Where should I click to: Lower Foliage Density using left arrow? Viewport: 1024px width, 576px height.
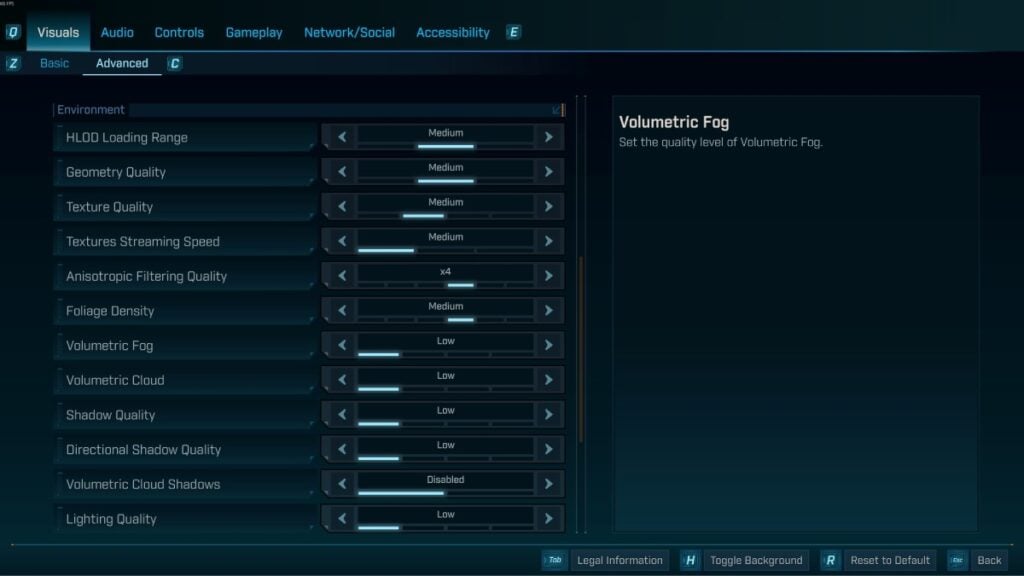342,311
